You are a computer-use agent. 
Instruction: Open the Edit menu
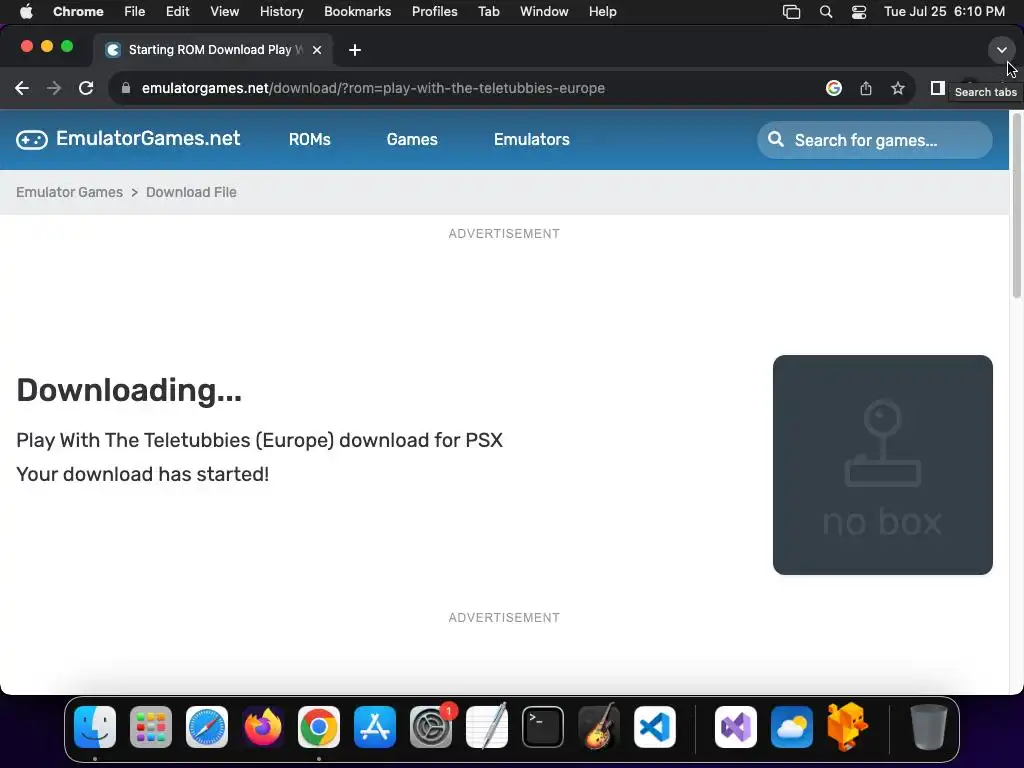[x=177, y=12]
